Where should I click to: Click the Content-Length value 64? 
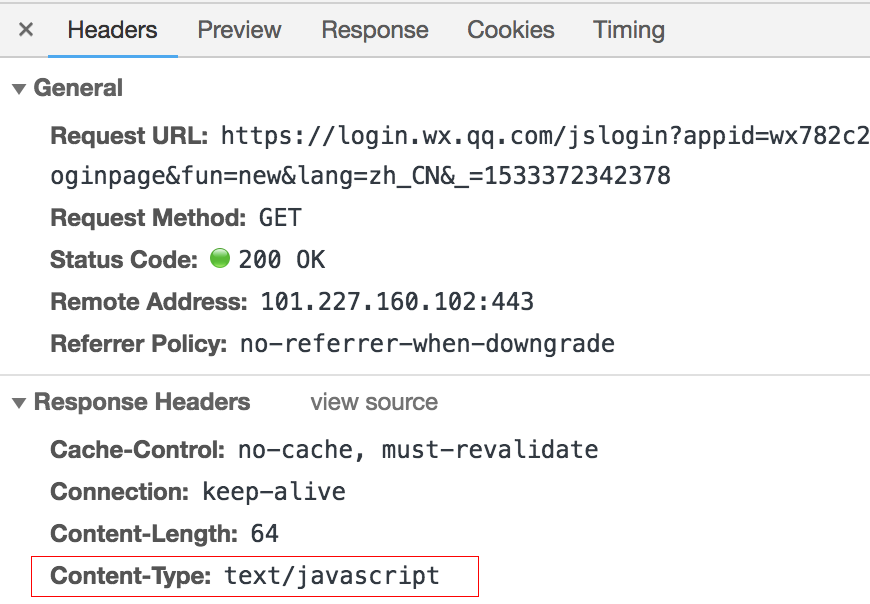(264, 534)
